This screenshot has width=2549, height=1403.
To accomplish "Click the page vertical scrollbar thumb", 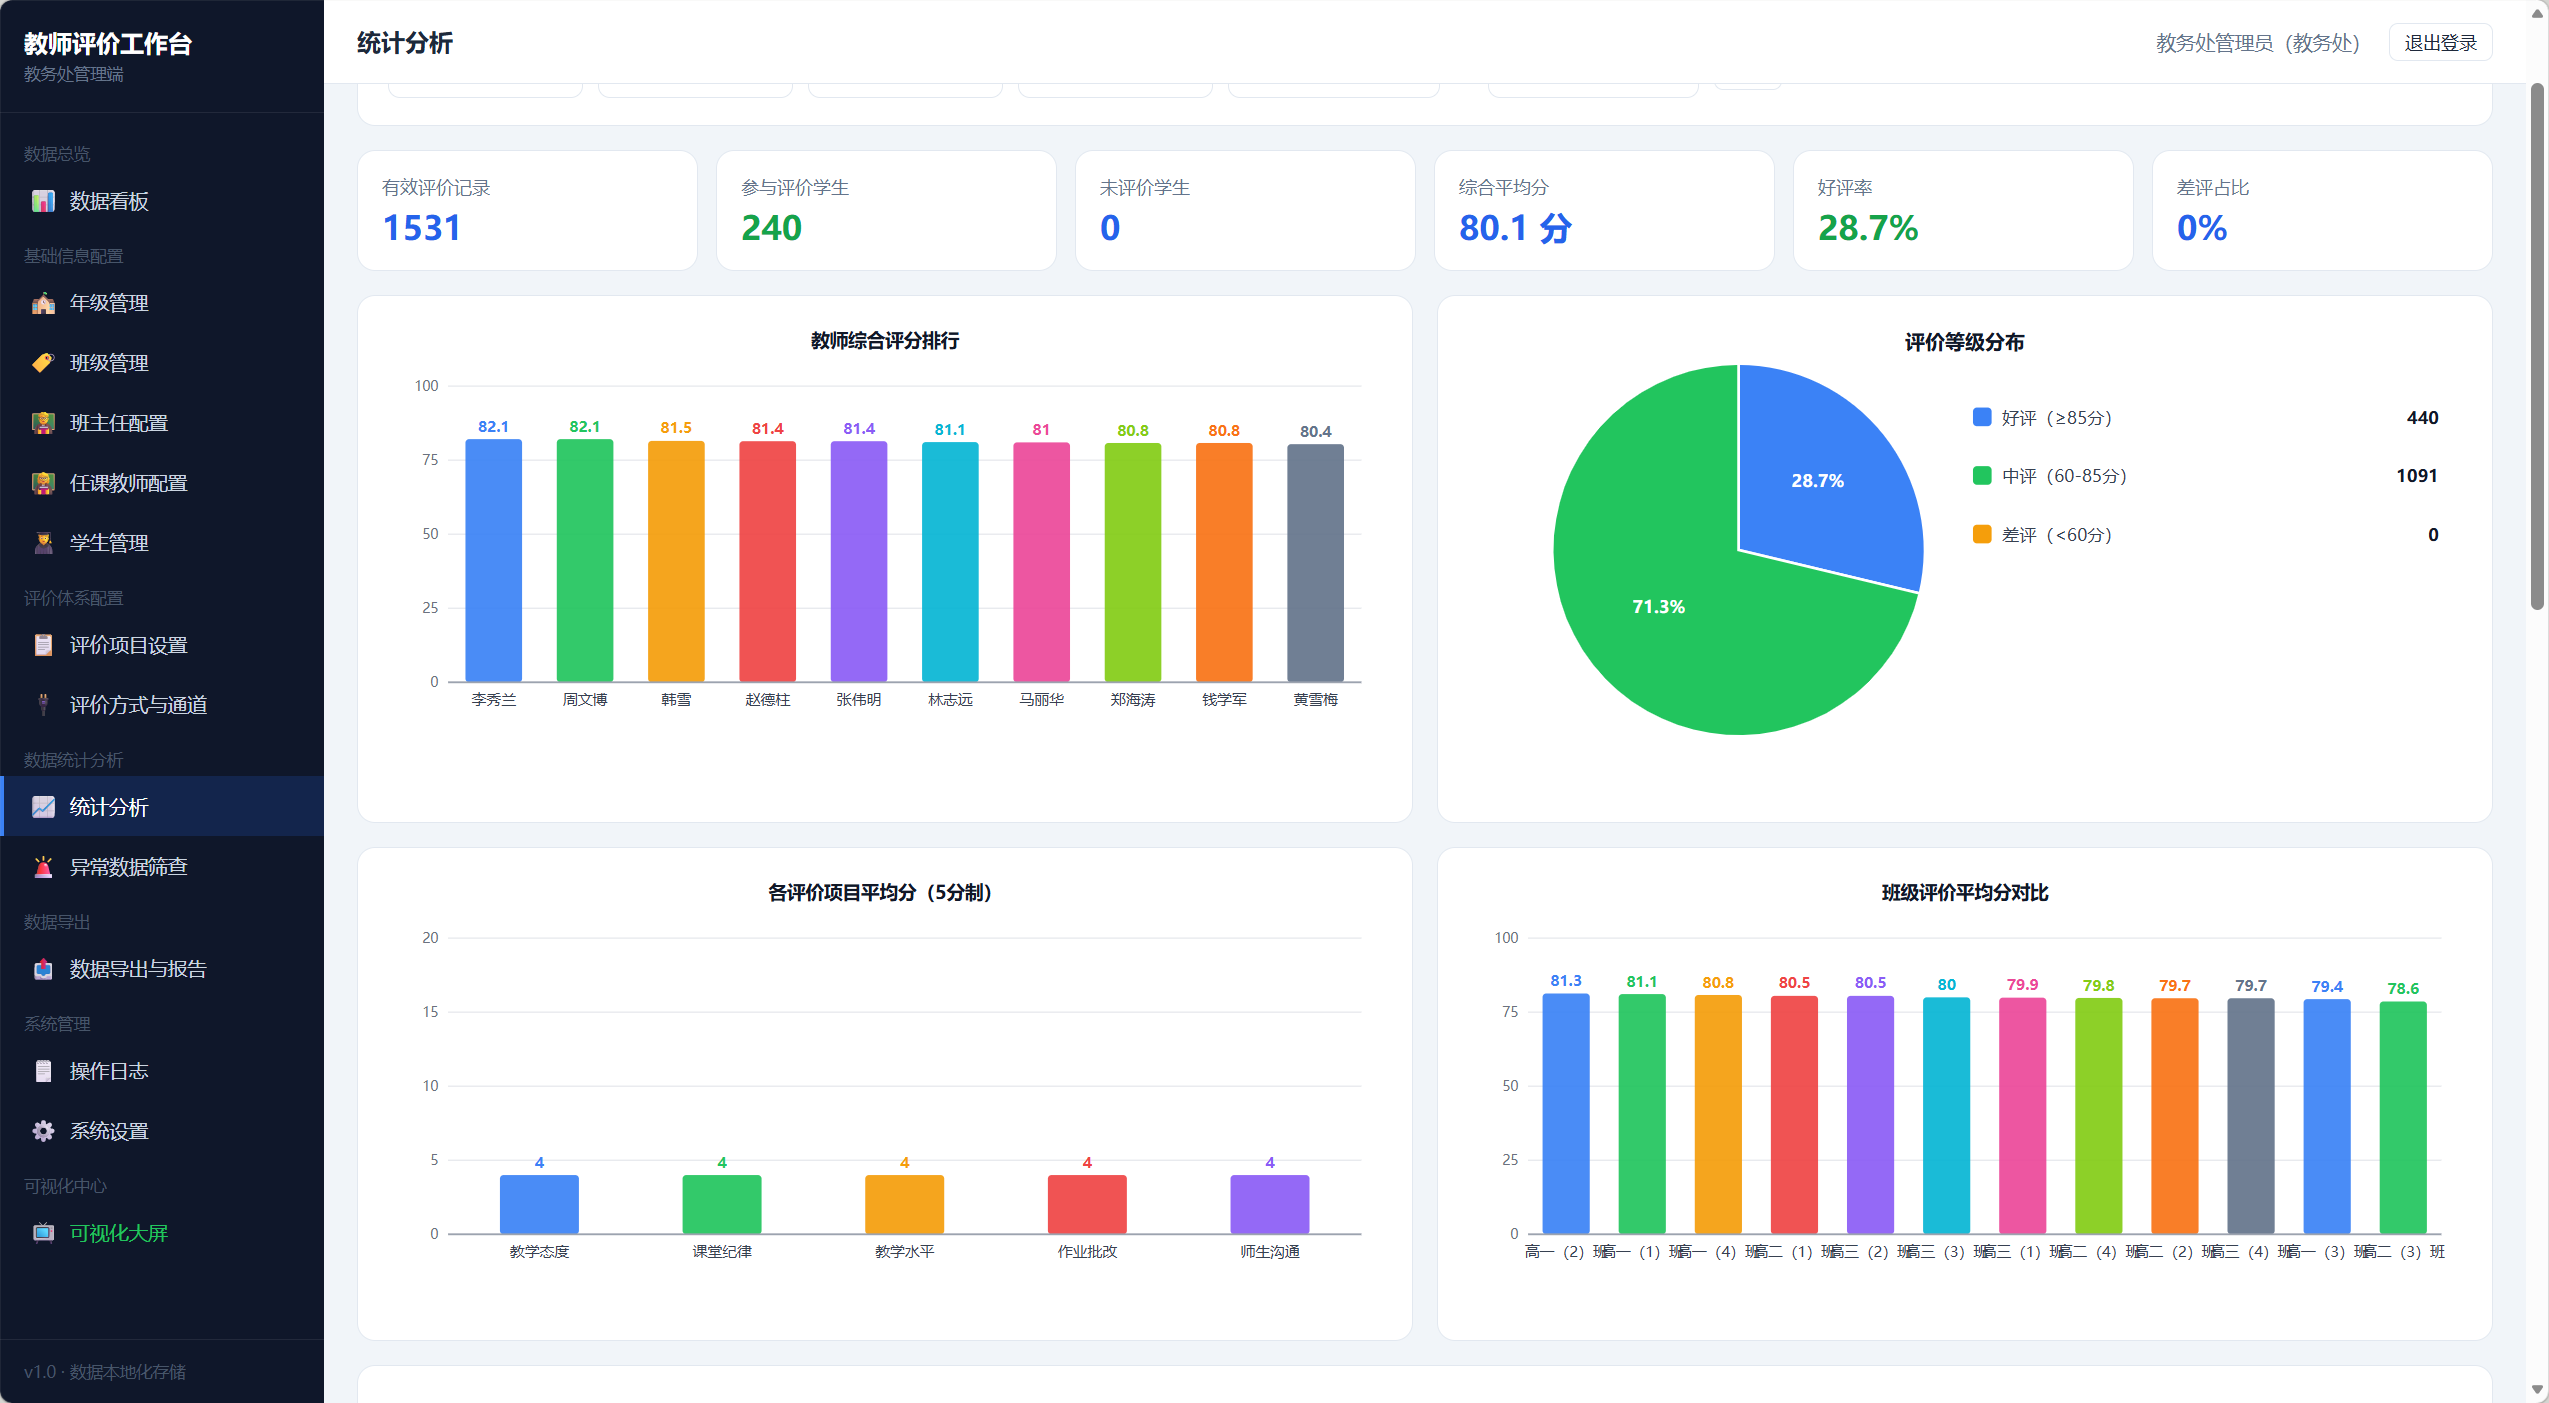I will coord(2537,346).
